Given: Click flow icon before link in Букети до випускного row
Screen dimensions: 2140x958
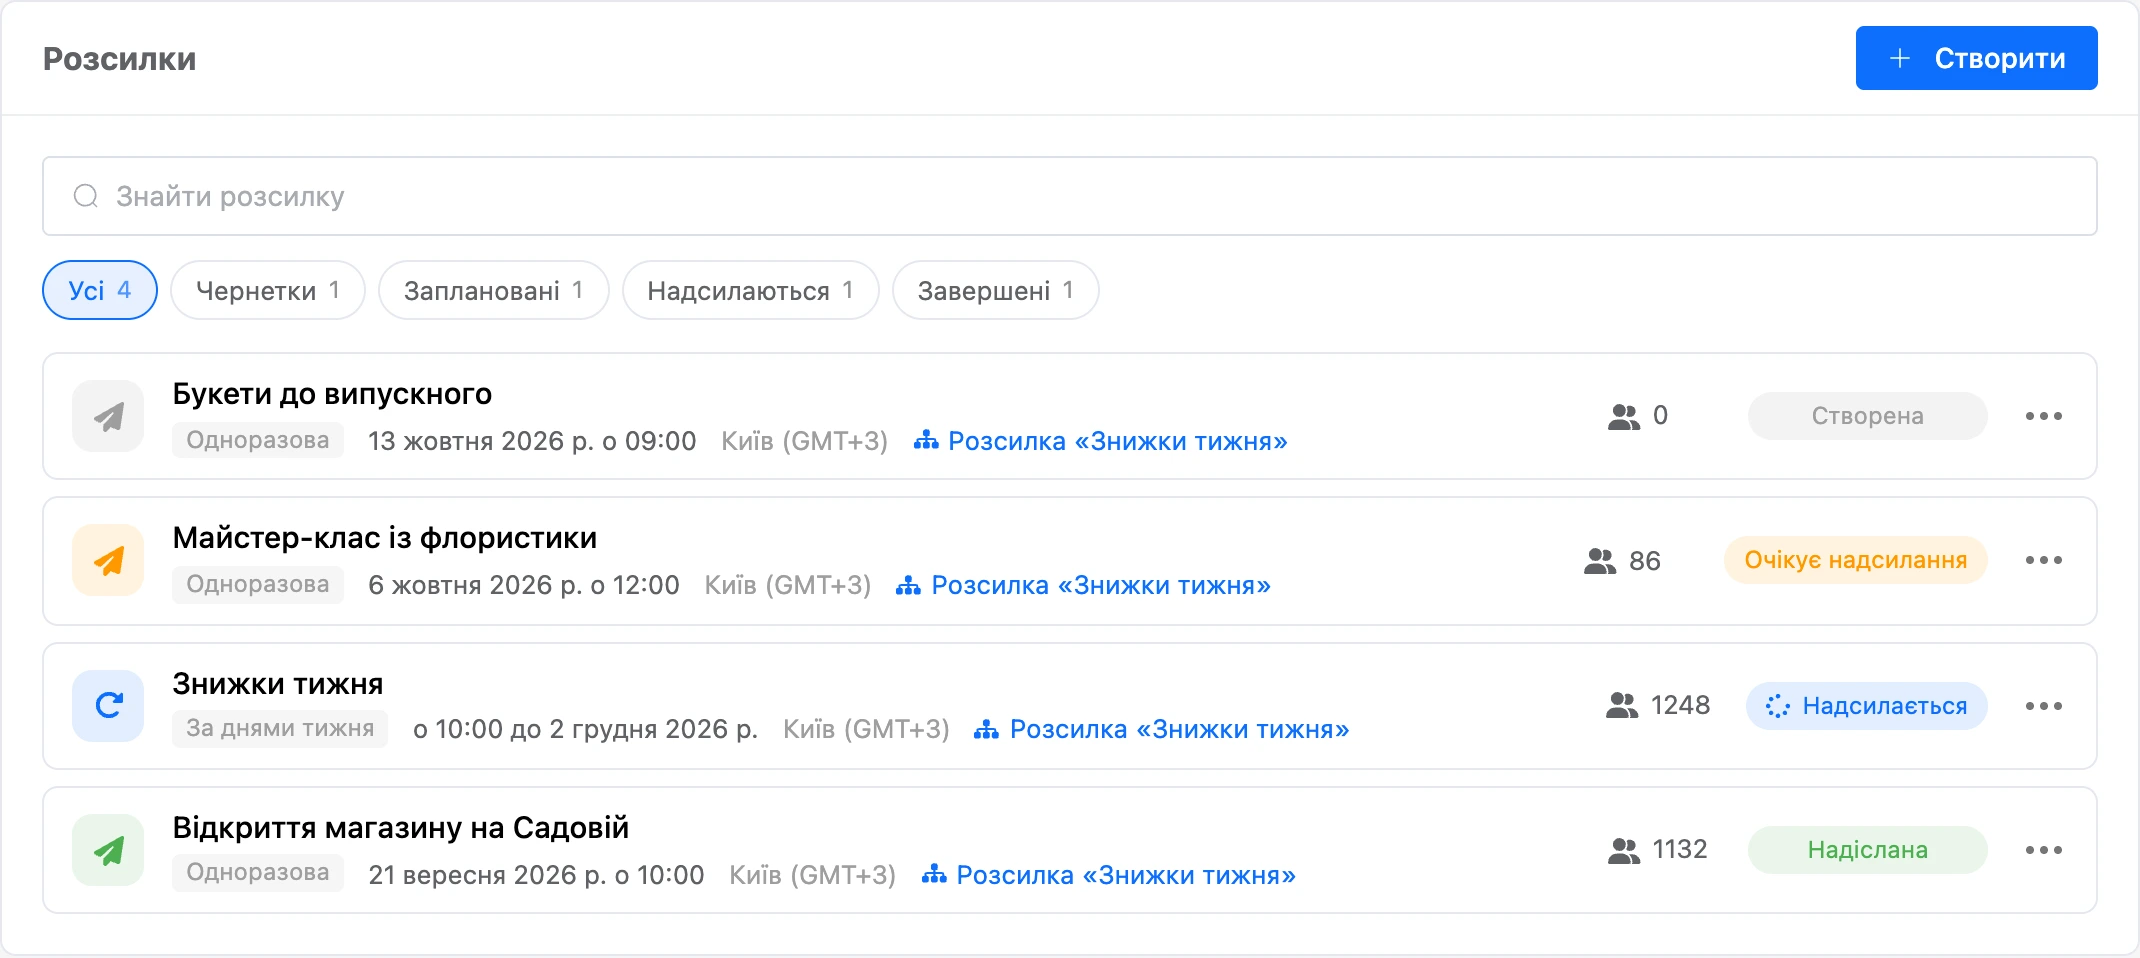Looking at the screenshot, I should coord(926,440).
